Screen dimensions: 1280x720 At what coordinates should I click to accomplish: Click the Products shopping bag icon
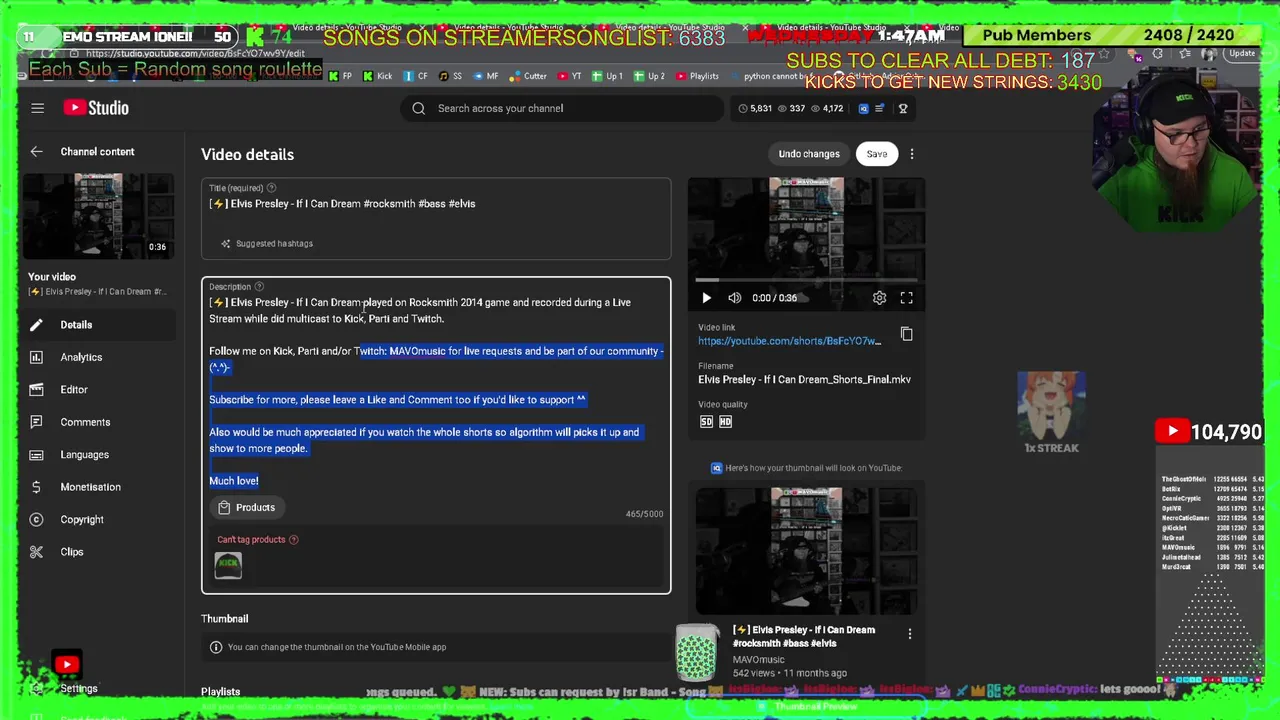coord(224,508)
